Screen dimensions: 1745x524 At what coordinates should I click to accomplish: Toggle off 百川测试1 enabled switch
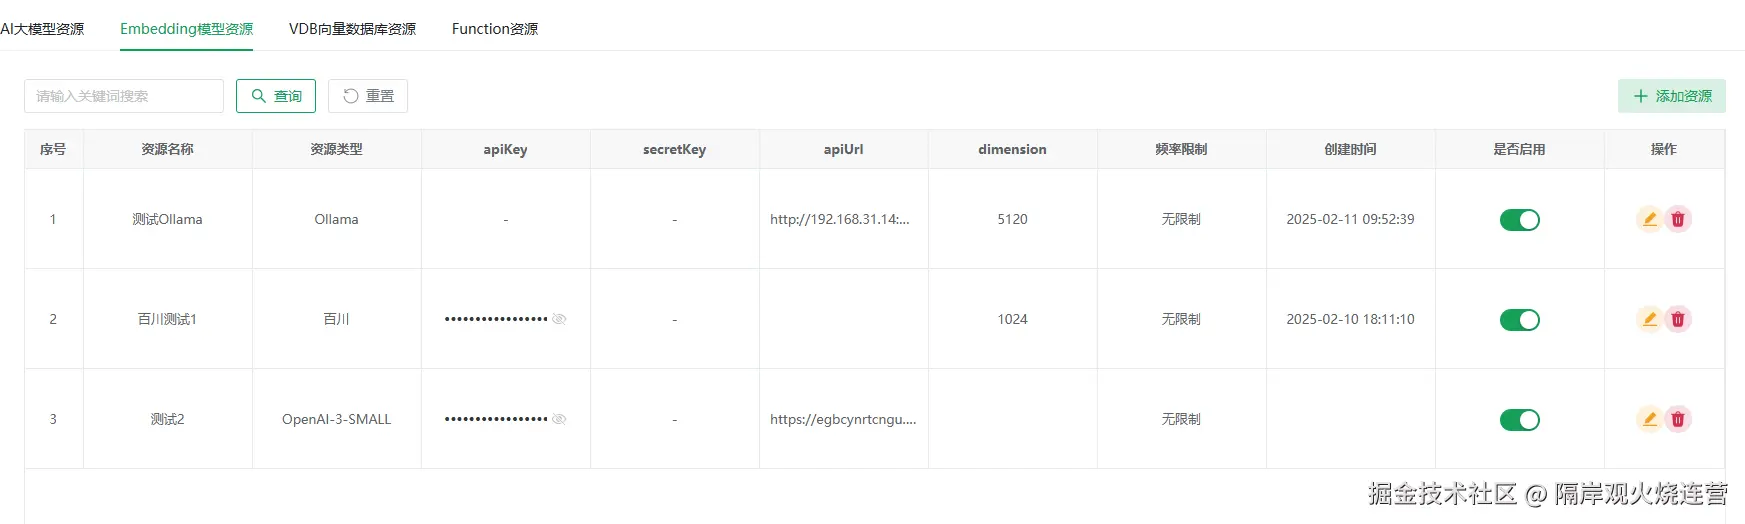(1519, 320)
